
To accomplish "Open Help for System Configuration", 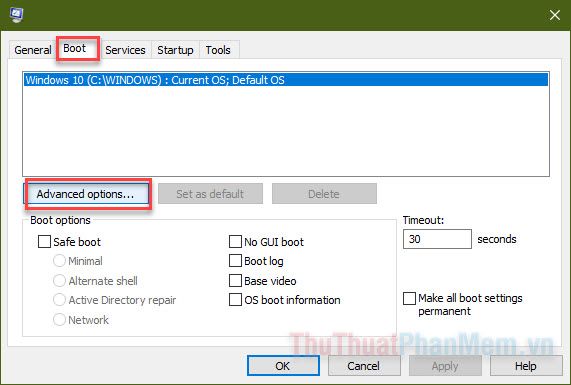I will pyautogui.click(x=526, y=365).
